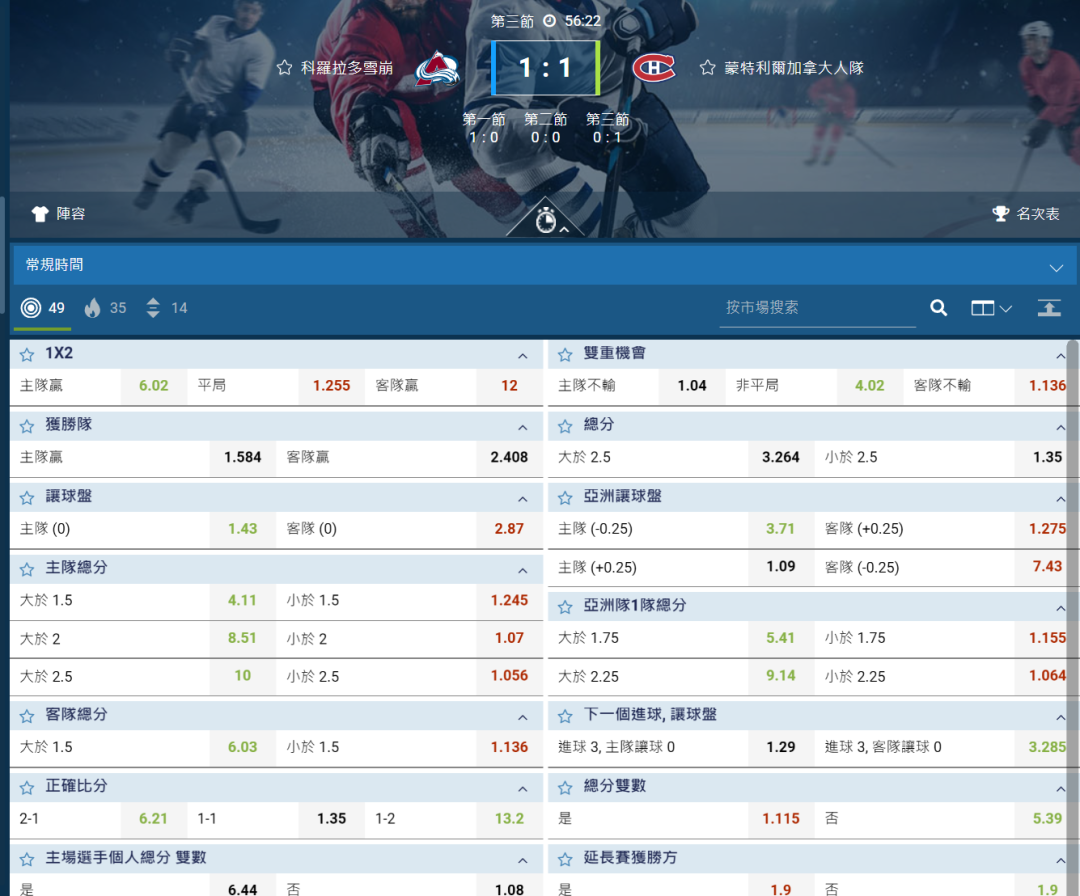
Task: Collapse the 讓球盤 section chevron
Action: pos(523,499)
